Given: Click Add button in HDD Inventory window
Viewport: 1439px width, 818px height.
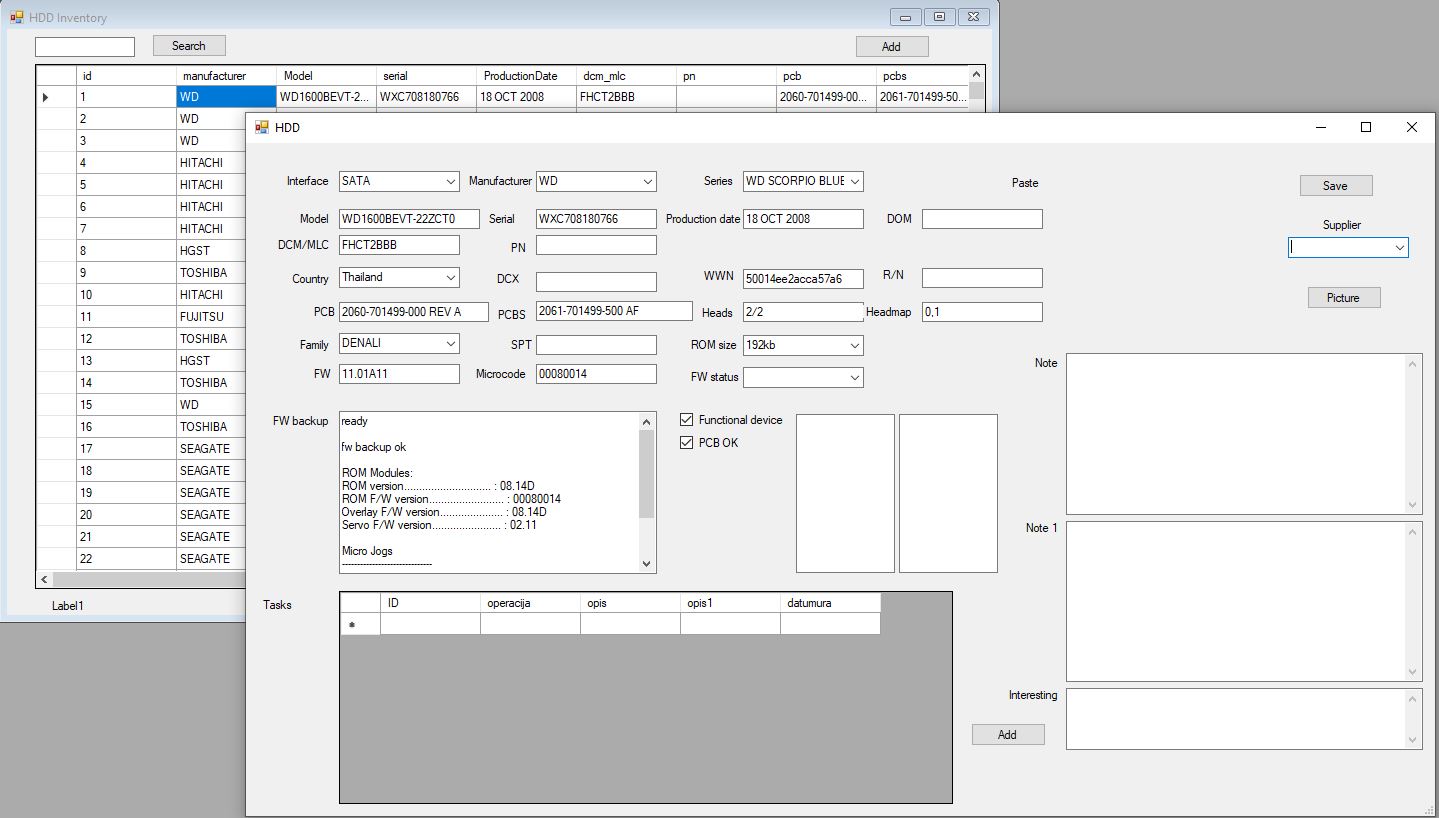Looking at the screenshot, I should 892,46.
